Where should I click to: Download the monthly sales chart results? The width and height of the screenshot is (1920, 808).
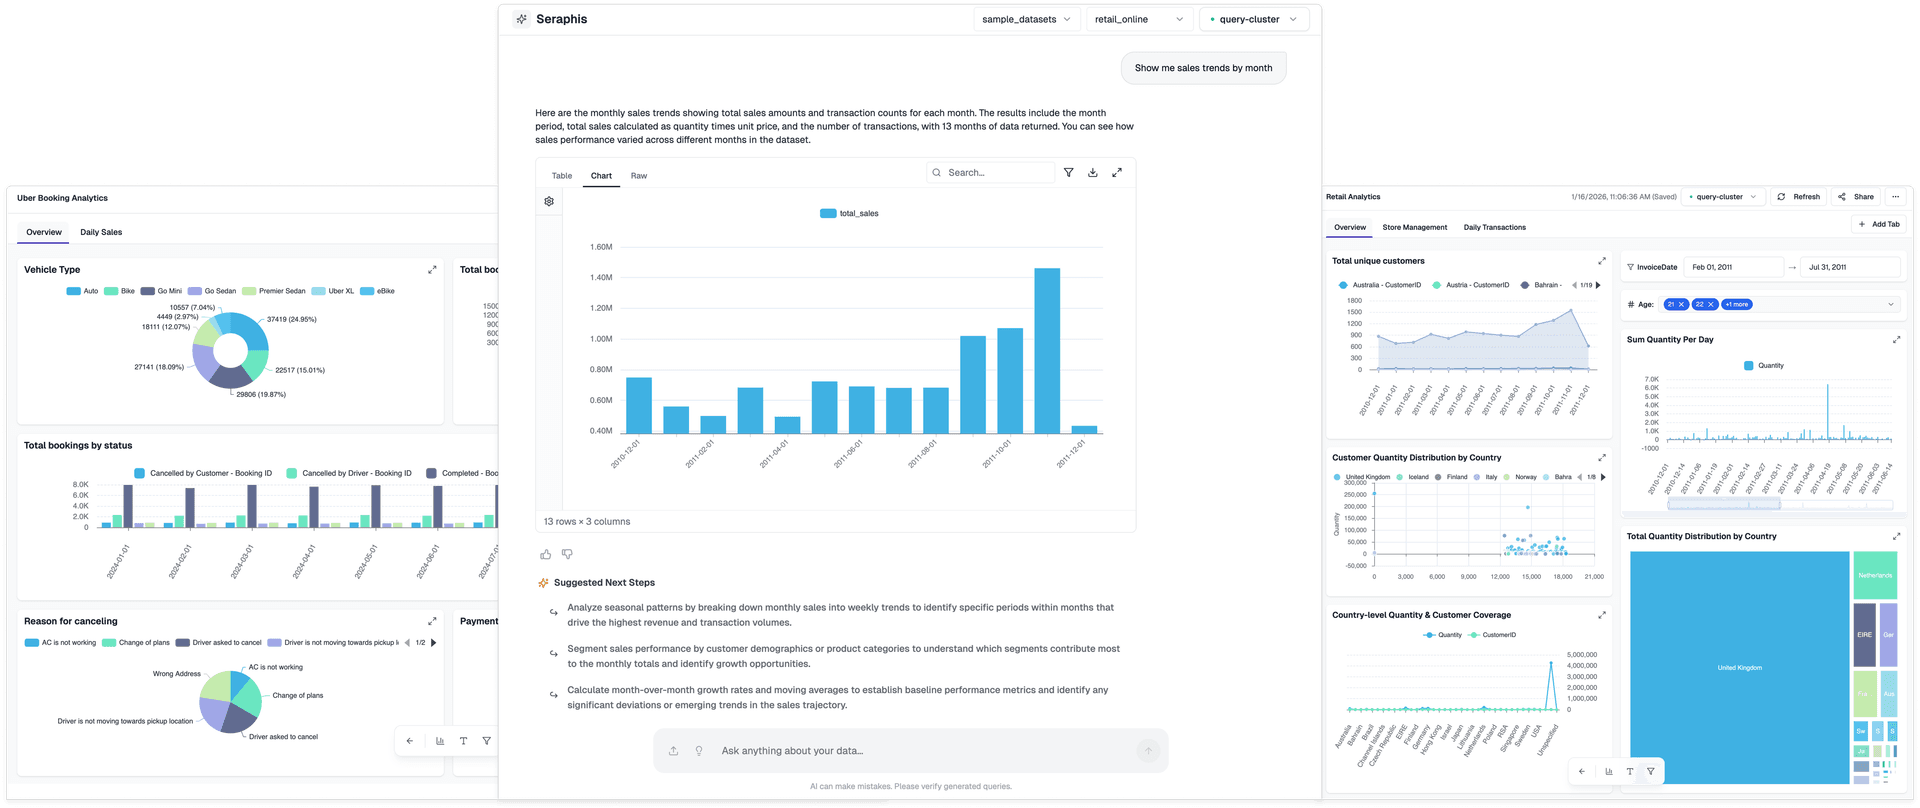pos(1093,173)
